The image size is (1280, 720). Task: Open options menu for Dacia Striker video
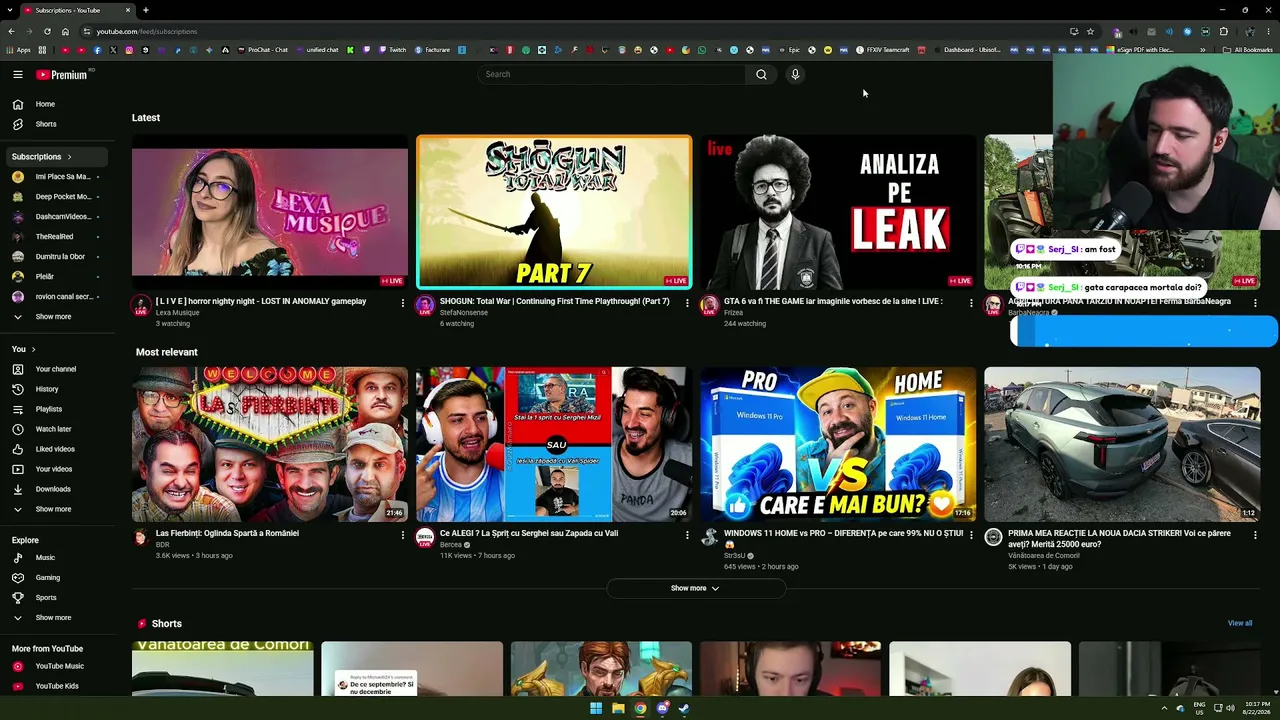(x=1255, y=535)
